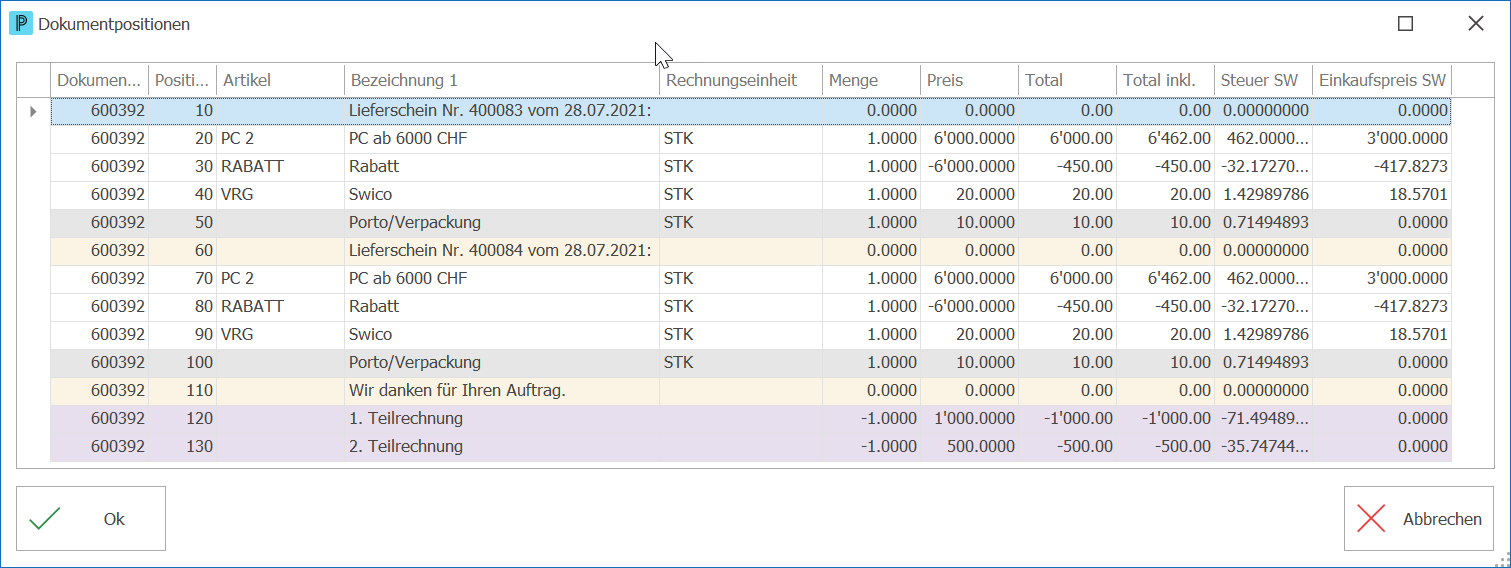Viewport: 1511px width, 568px height.
Task: Click article 'VRG' in position 90
Action: [237, 334]
